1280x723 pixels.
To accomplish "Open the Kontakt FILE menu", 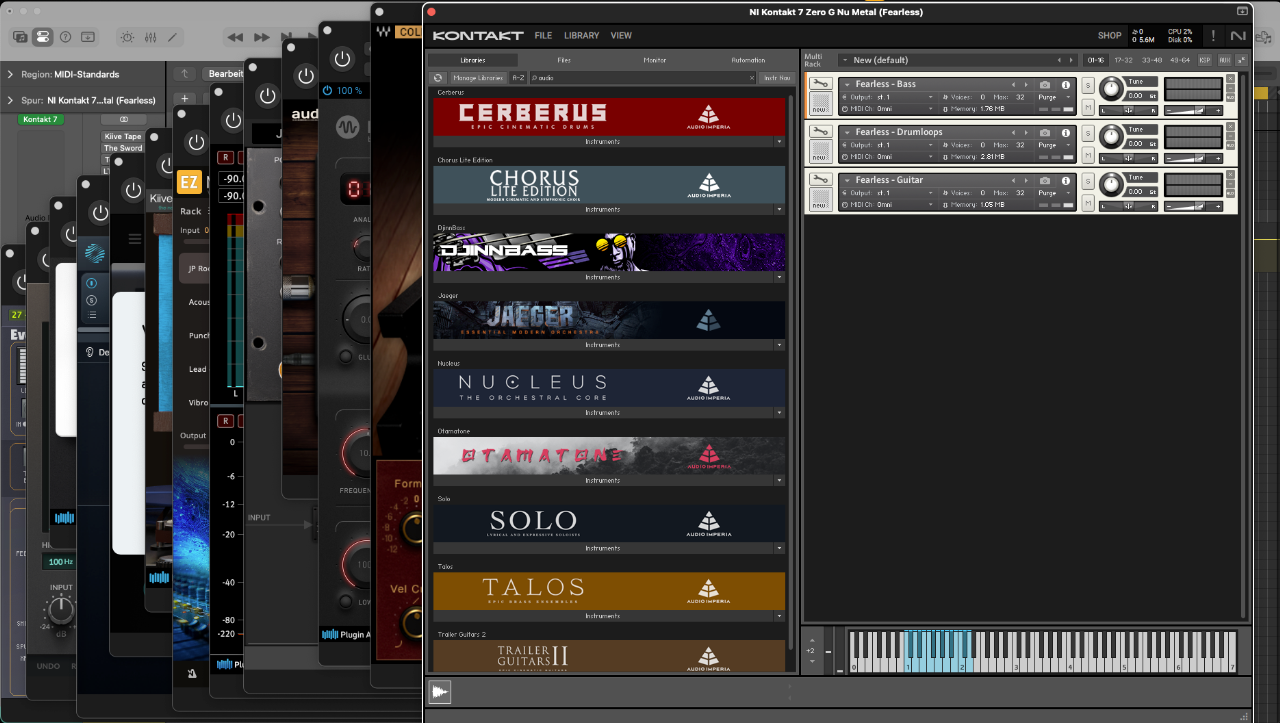I will tap(543, 36).
